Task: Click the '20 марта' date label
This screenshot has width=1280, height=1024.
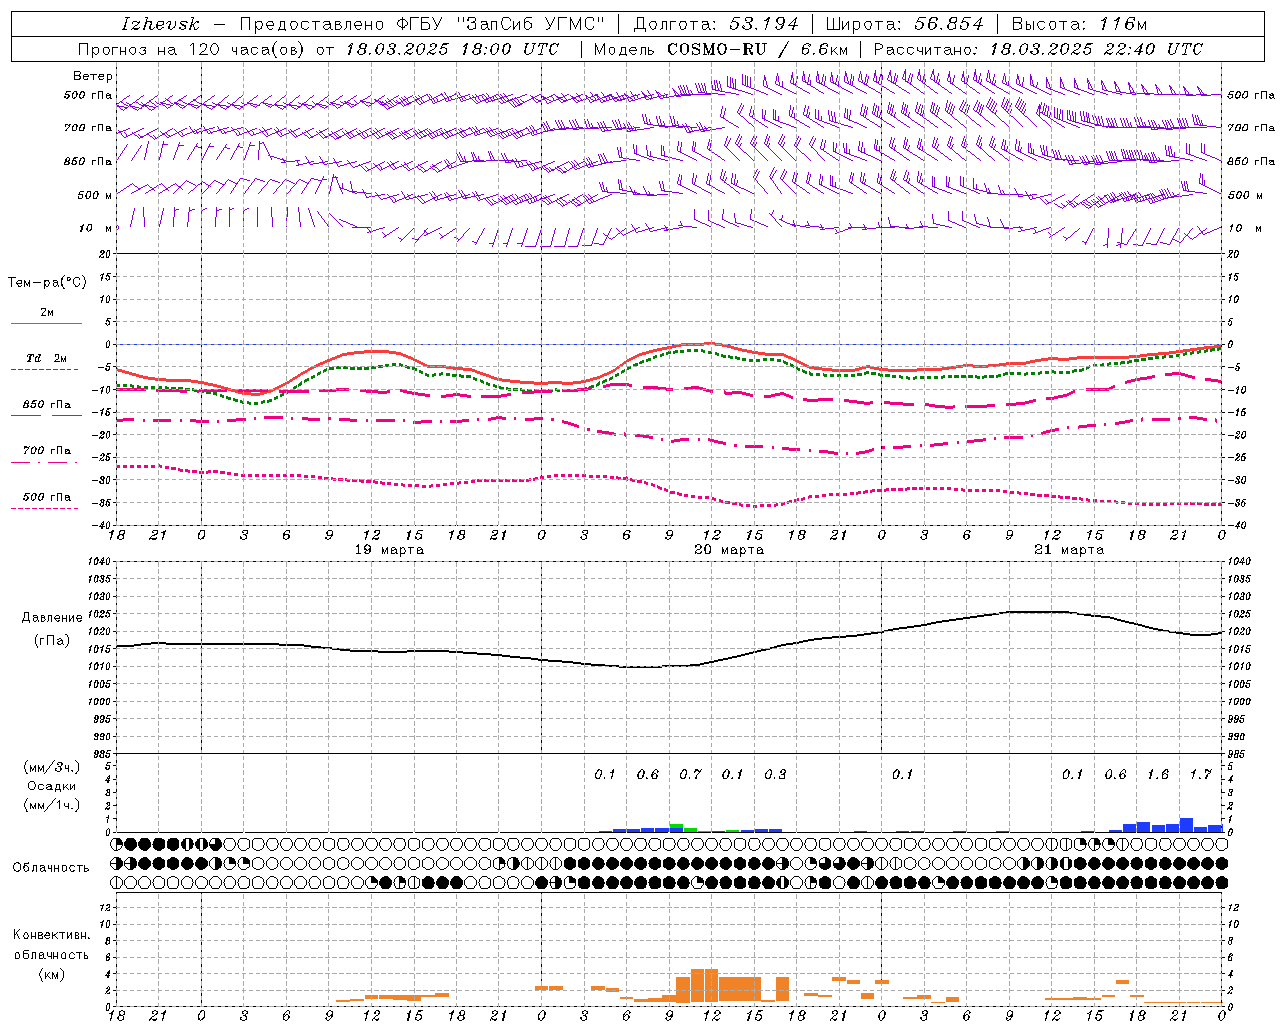Action: (729, 550)
